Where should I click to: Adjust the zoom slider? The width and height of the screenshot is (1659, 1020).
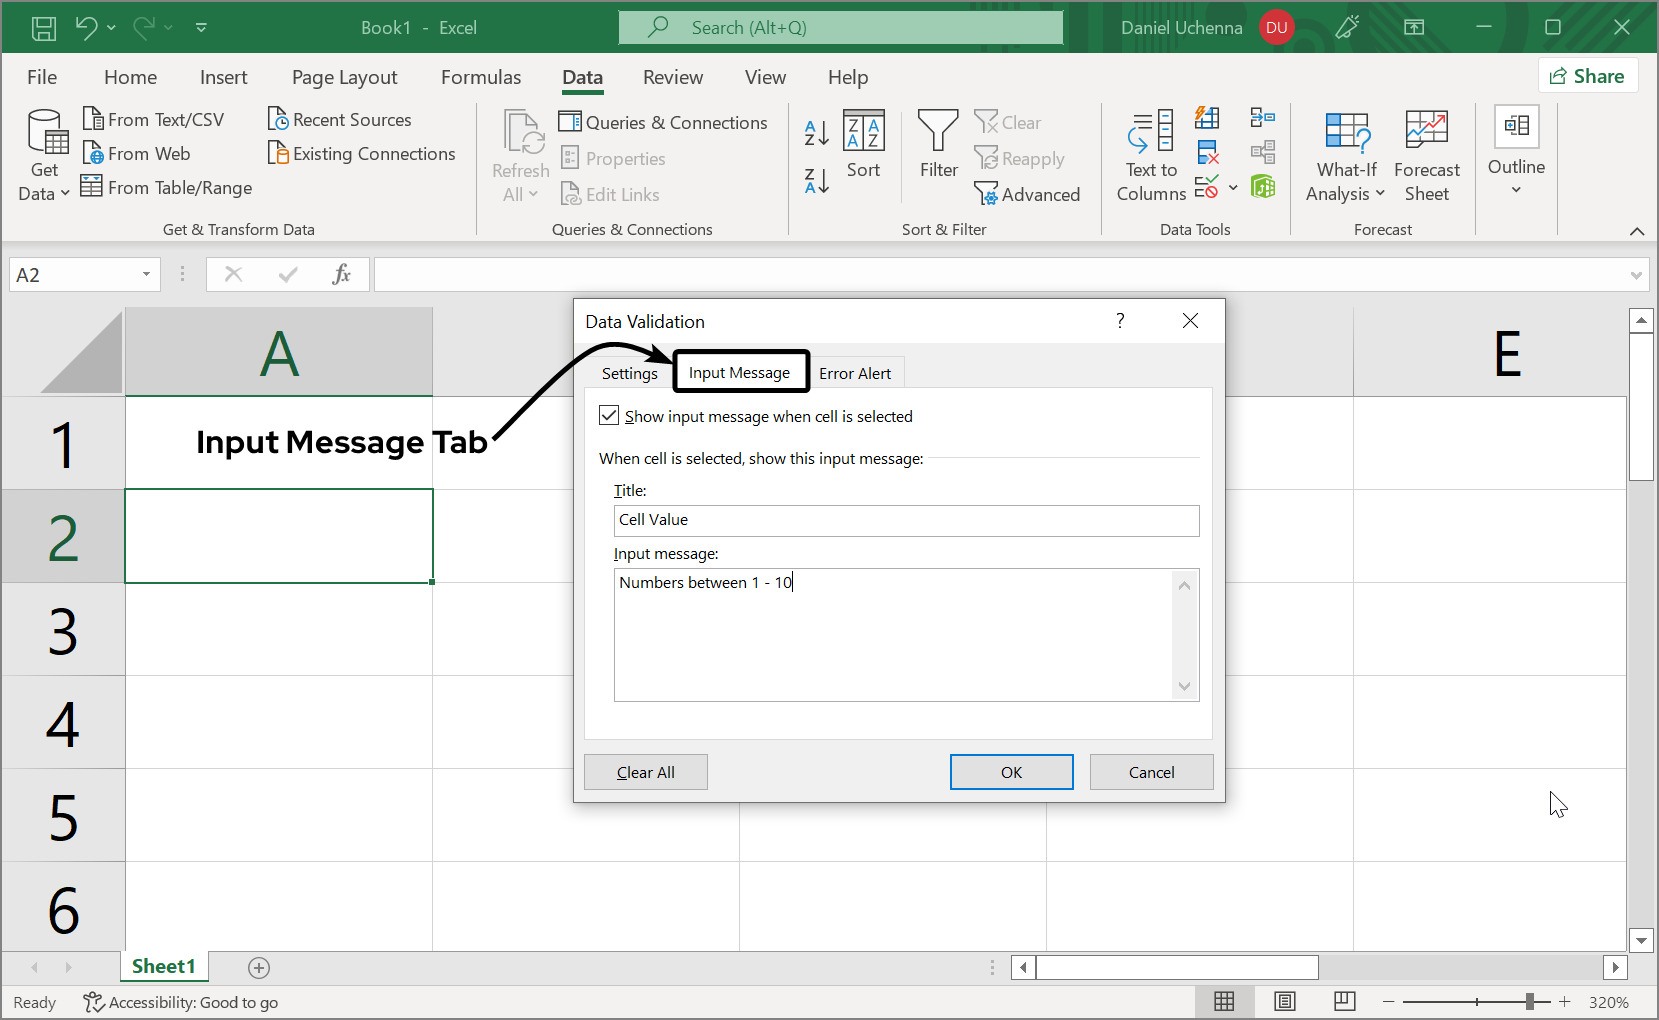[1530, 1001]
